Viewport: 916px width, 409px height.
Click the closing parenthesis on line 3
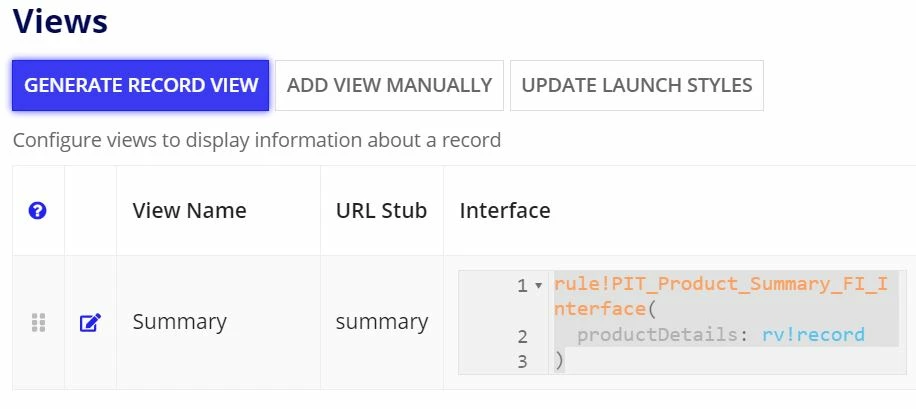pos(560,361)
